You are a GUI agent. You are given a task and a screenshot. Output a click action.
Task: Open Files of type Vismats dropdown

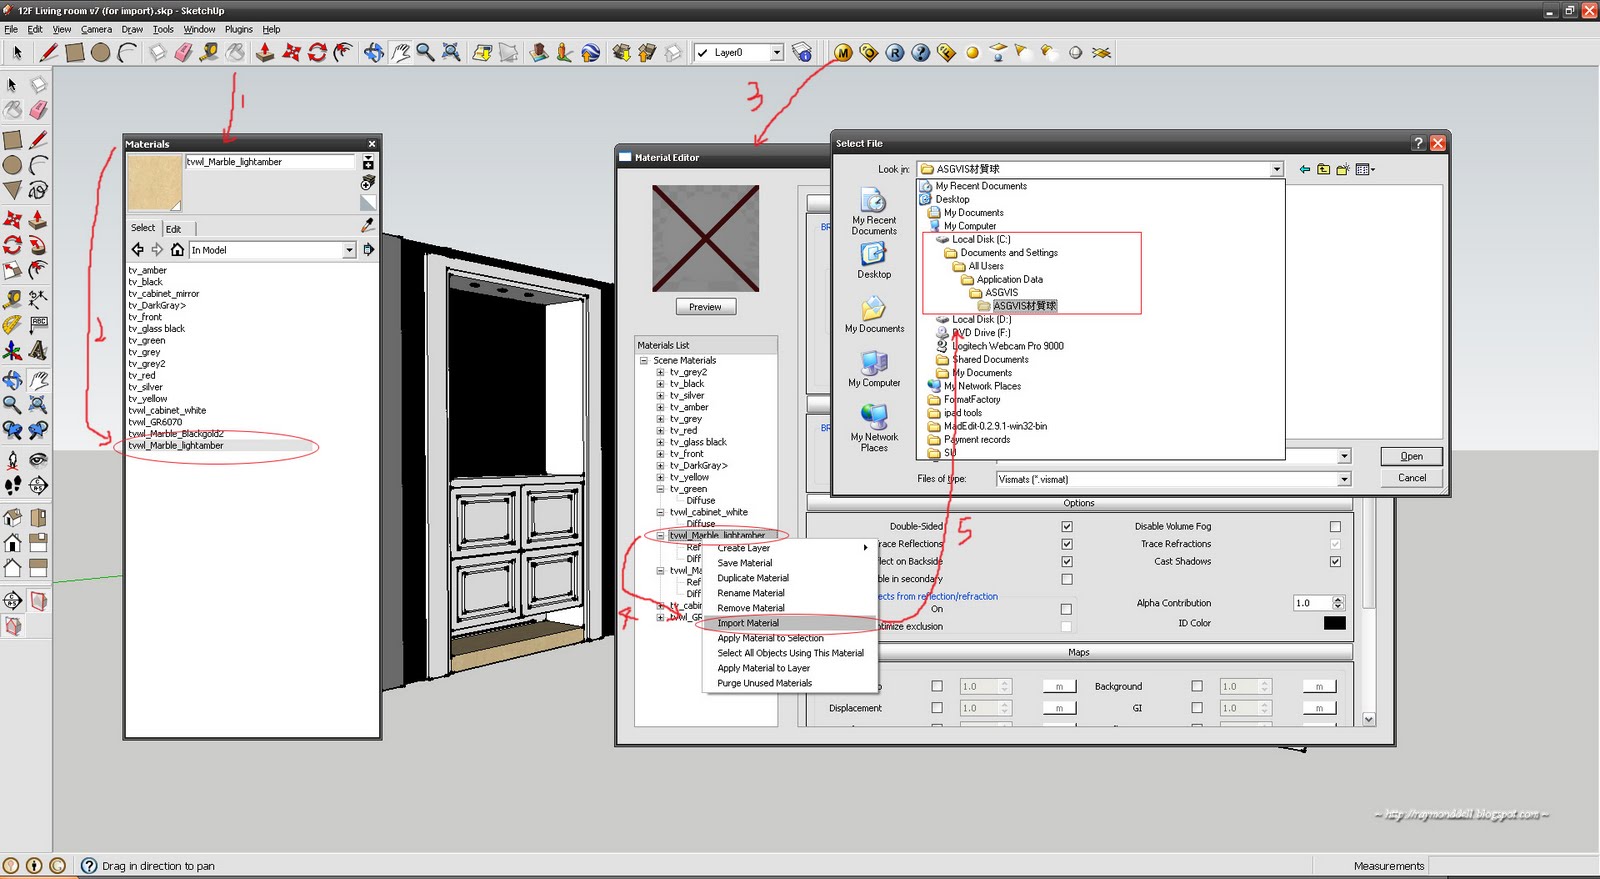point(1344,479)
